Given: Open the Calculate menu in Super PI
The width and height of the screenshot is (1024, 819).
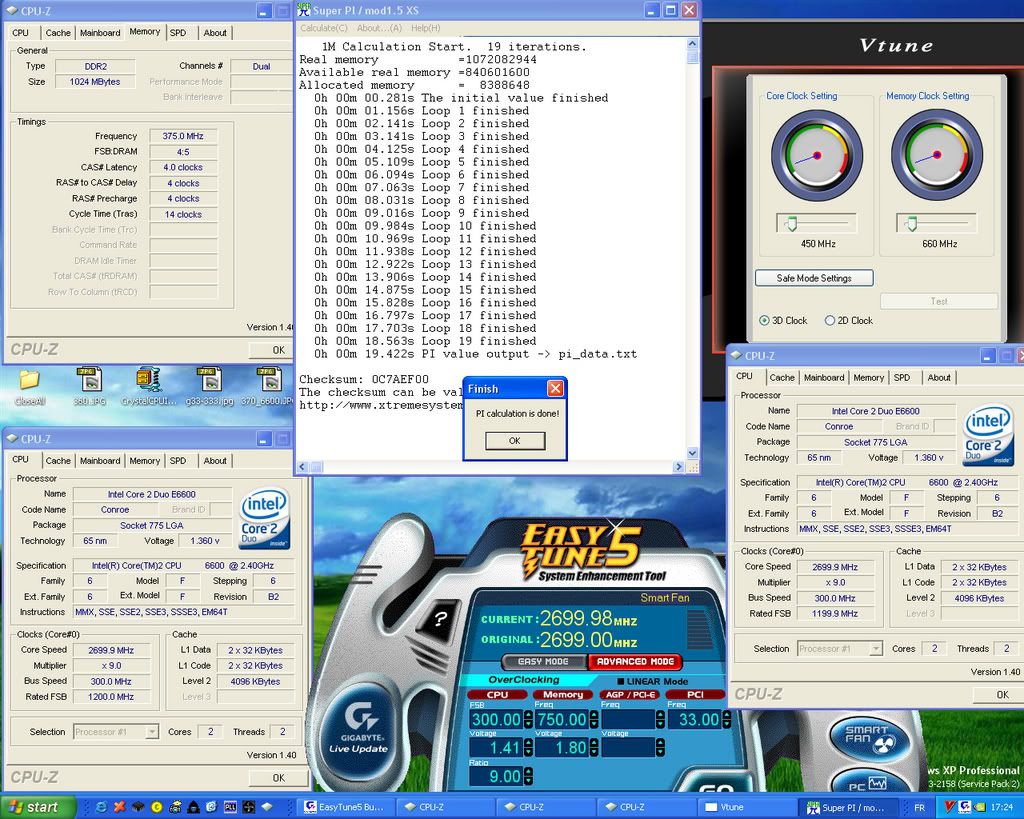Looking at the screenshot, I should pos(324,28).
